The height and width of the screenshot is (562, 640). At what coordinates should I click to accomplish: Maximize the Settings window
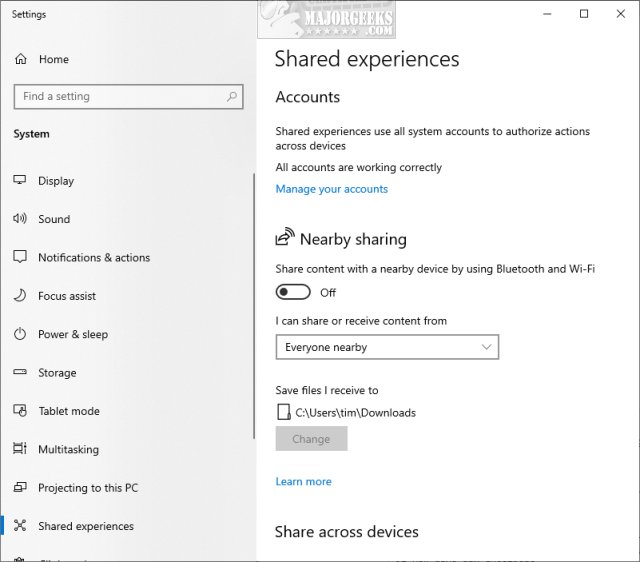[x=584, y=14]
